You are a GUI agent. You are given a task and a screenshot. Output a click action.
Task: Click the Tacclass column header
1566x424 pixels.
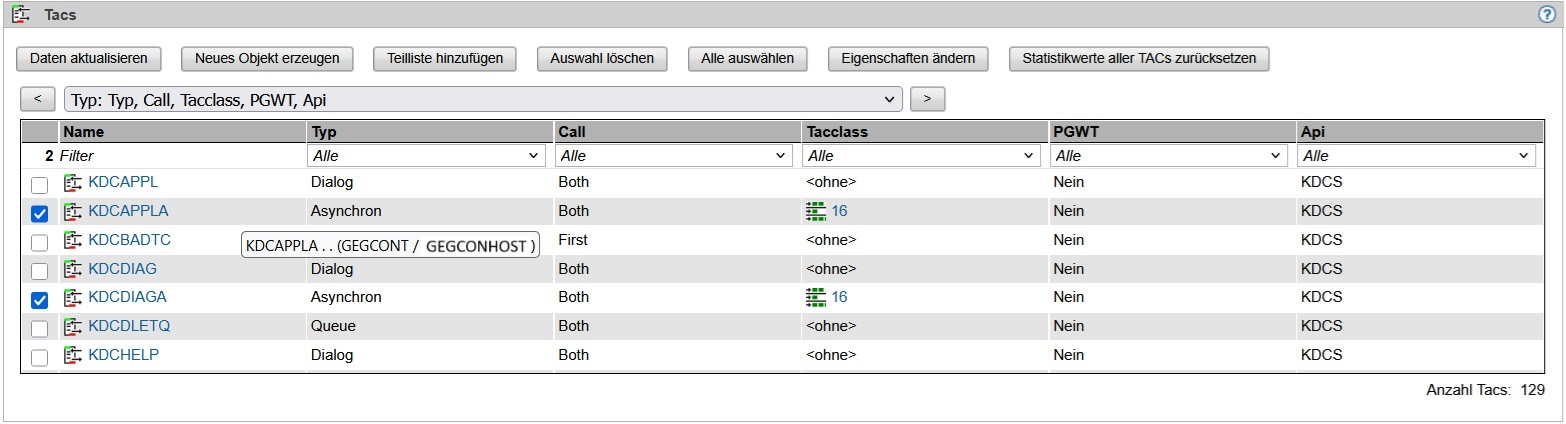click(x=836, y=132)
